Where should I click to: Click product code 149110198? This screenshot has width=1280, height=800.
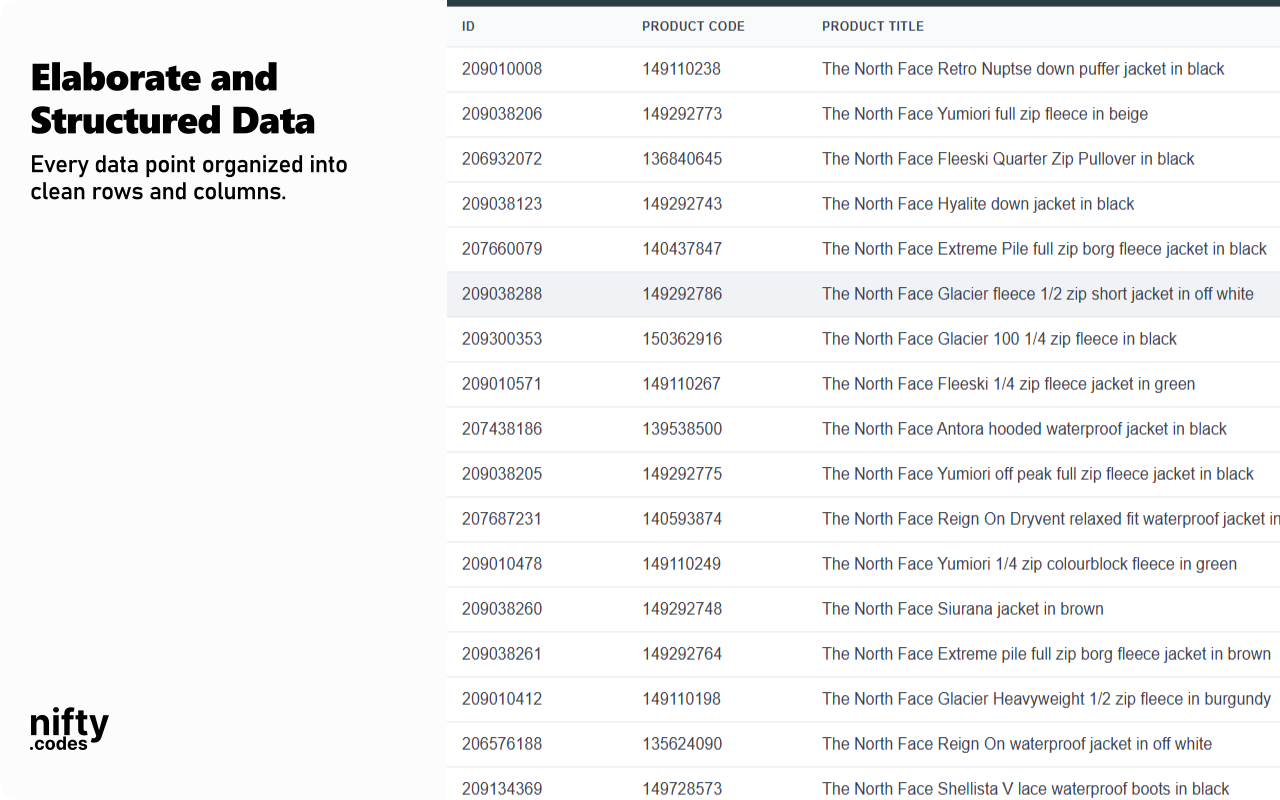click(682, 699)
